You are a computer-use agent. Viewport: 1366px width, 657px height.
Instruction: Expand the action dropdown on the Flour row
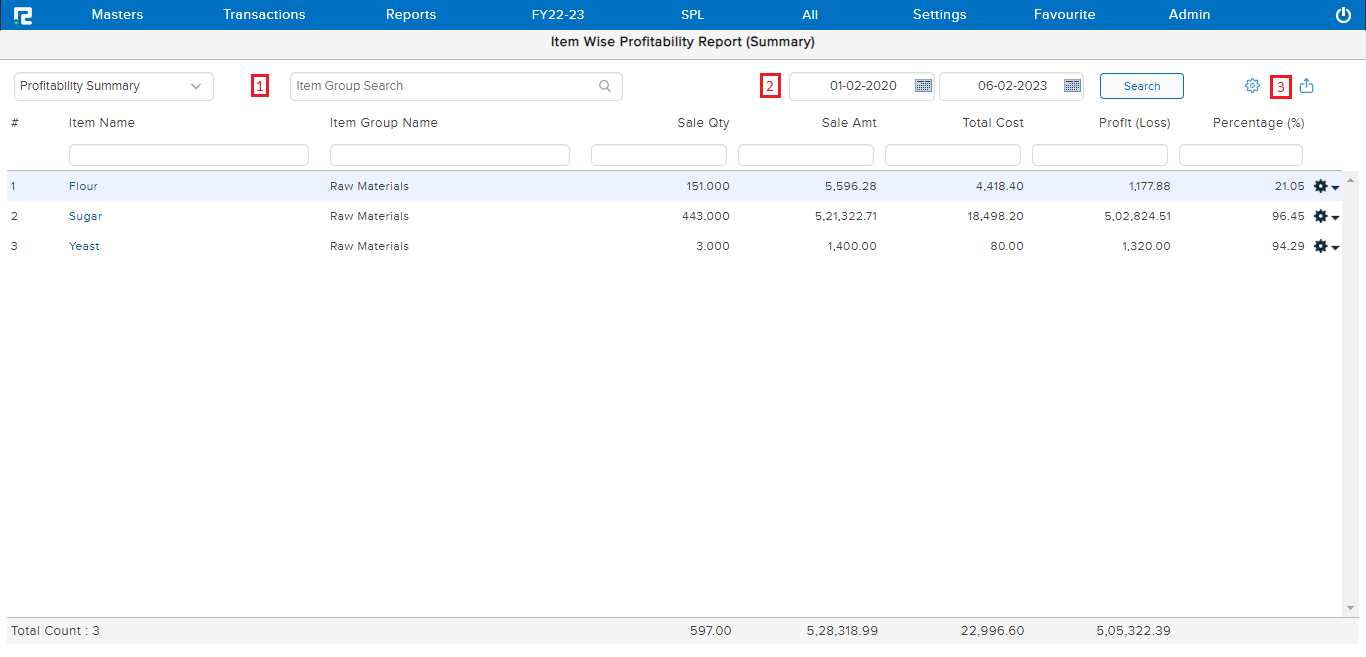click(1334, 188)
